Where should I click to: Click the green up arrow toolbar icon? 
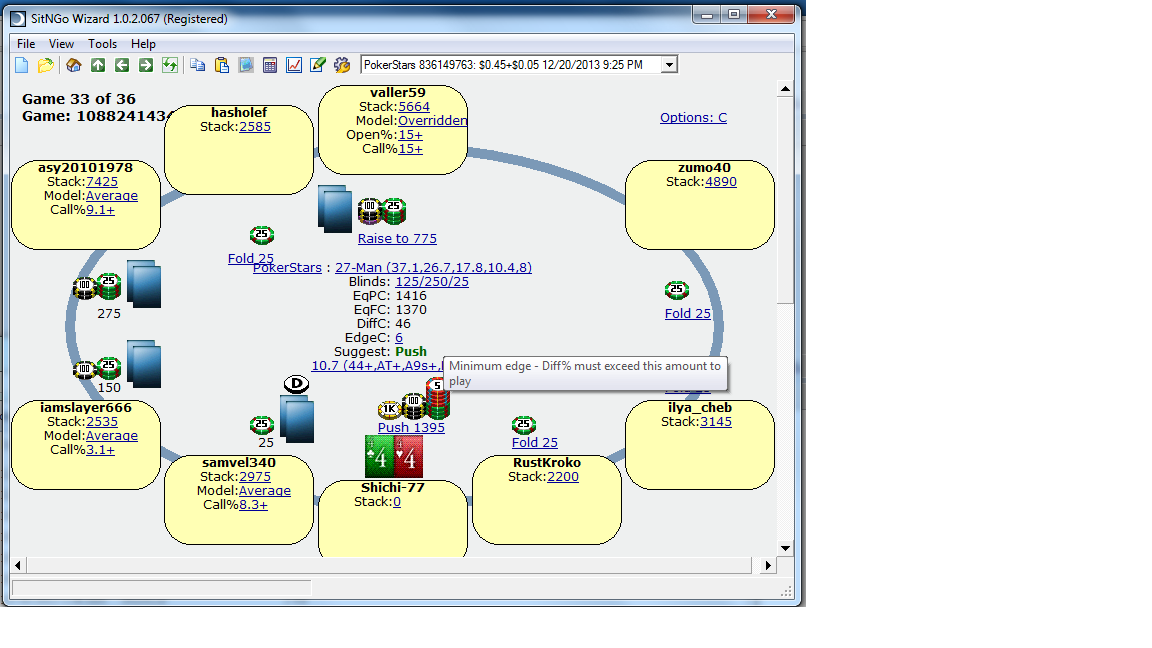pos(98,65)
